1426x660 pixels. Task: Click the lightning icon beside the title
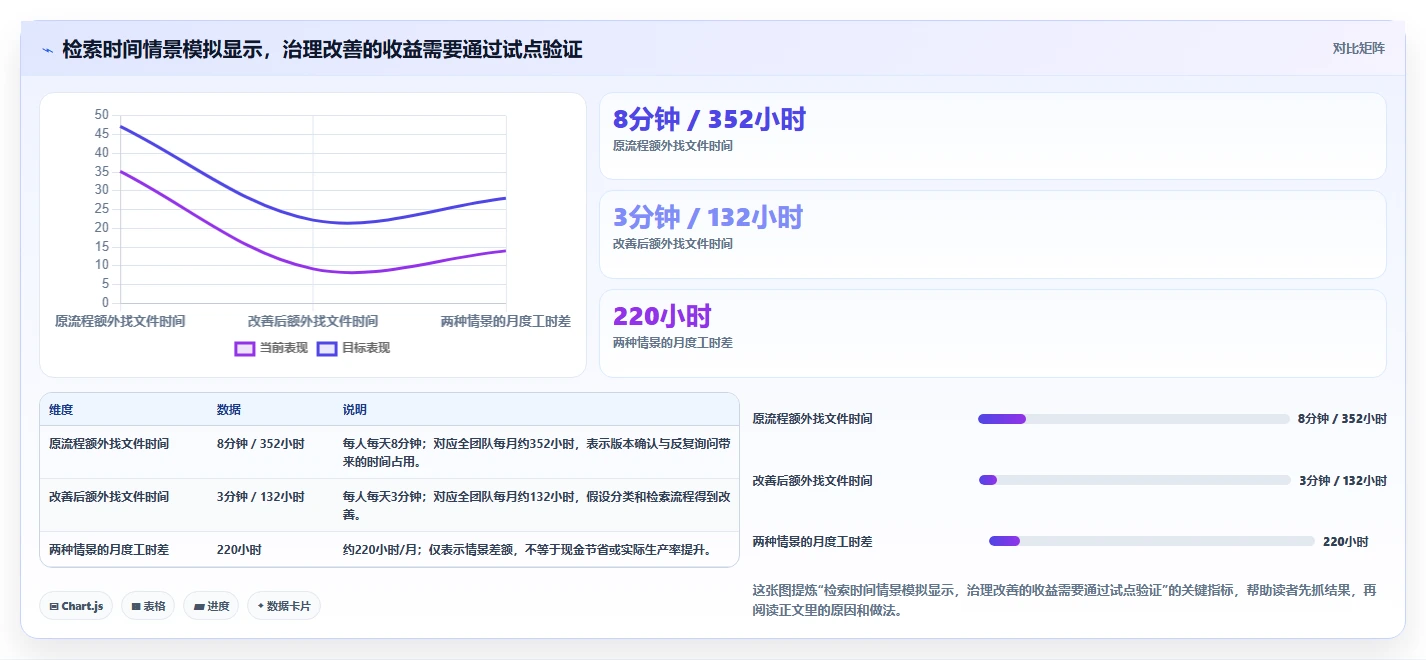tap(47, 50)
